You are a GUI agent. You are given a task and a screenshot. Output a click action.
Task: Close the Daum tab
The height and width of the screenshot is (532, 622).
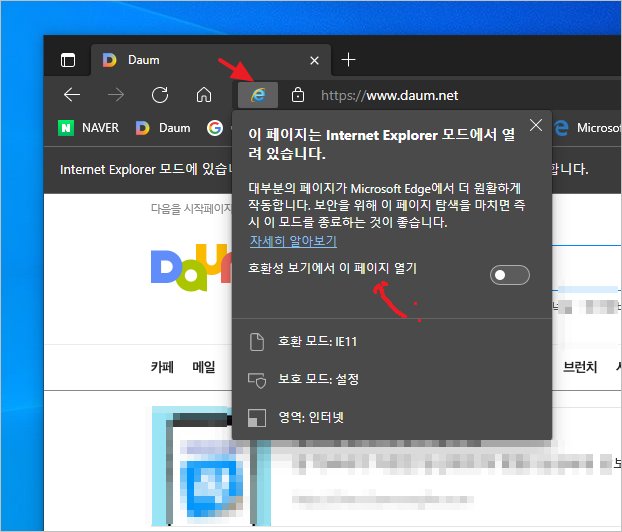tap(314, 60)
